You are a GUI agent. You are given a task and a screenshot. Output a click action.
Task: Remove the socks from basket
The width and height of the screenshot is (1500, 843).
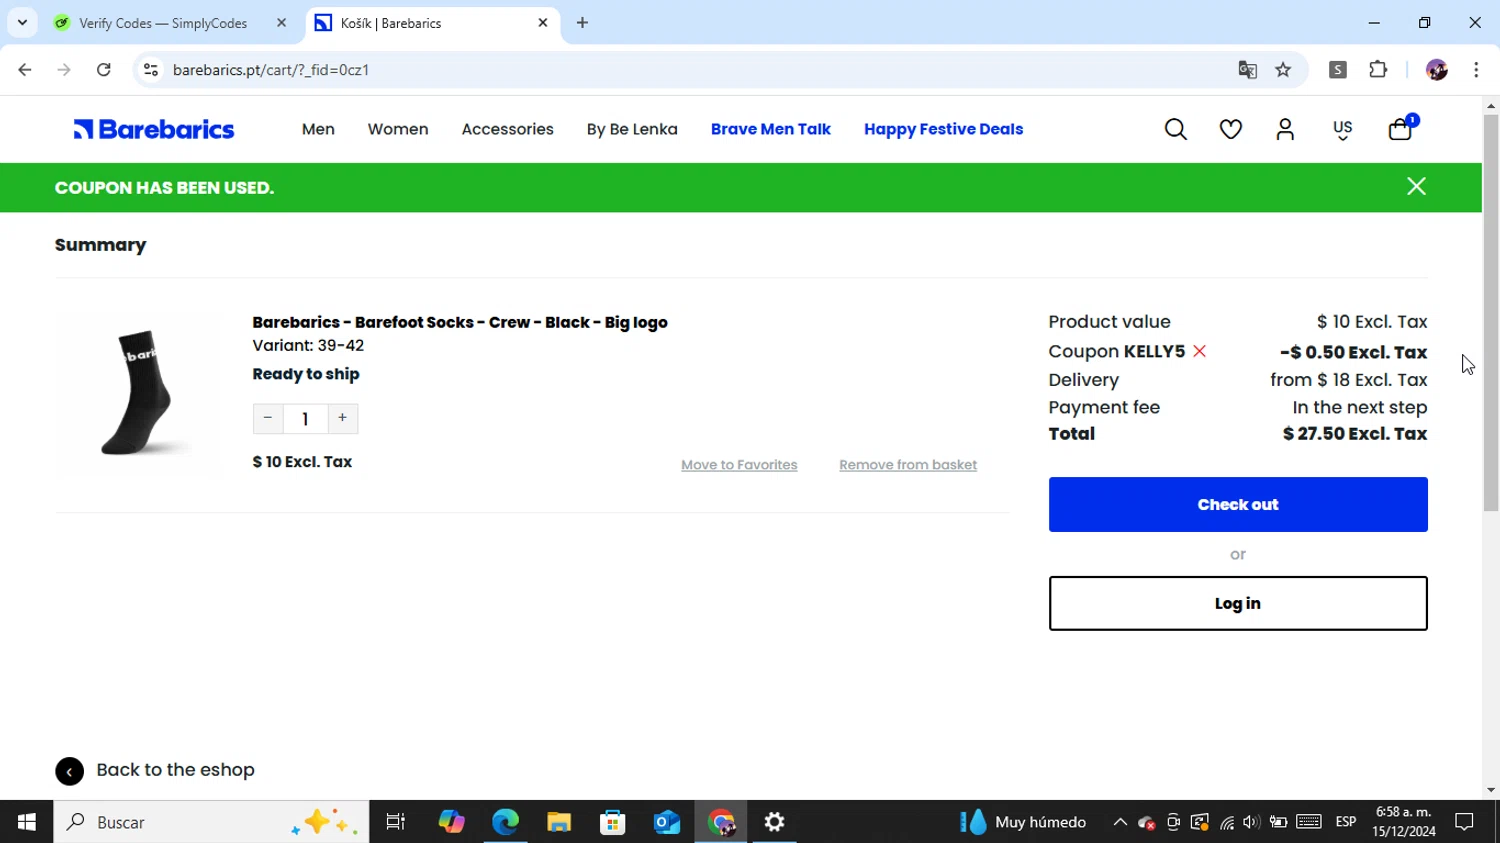point(908,465)
